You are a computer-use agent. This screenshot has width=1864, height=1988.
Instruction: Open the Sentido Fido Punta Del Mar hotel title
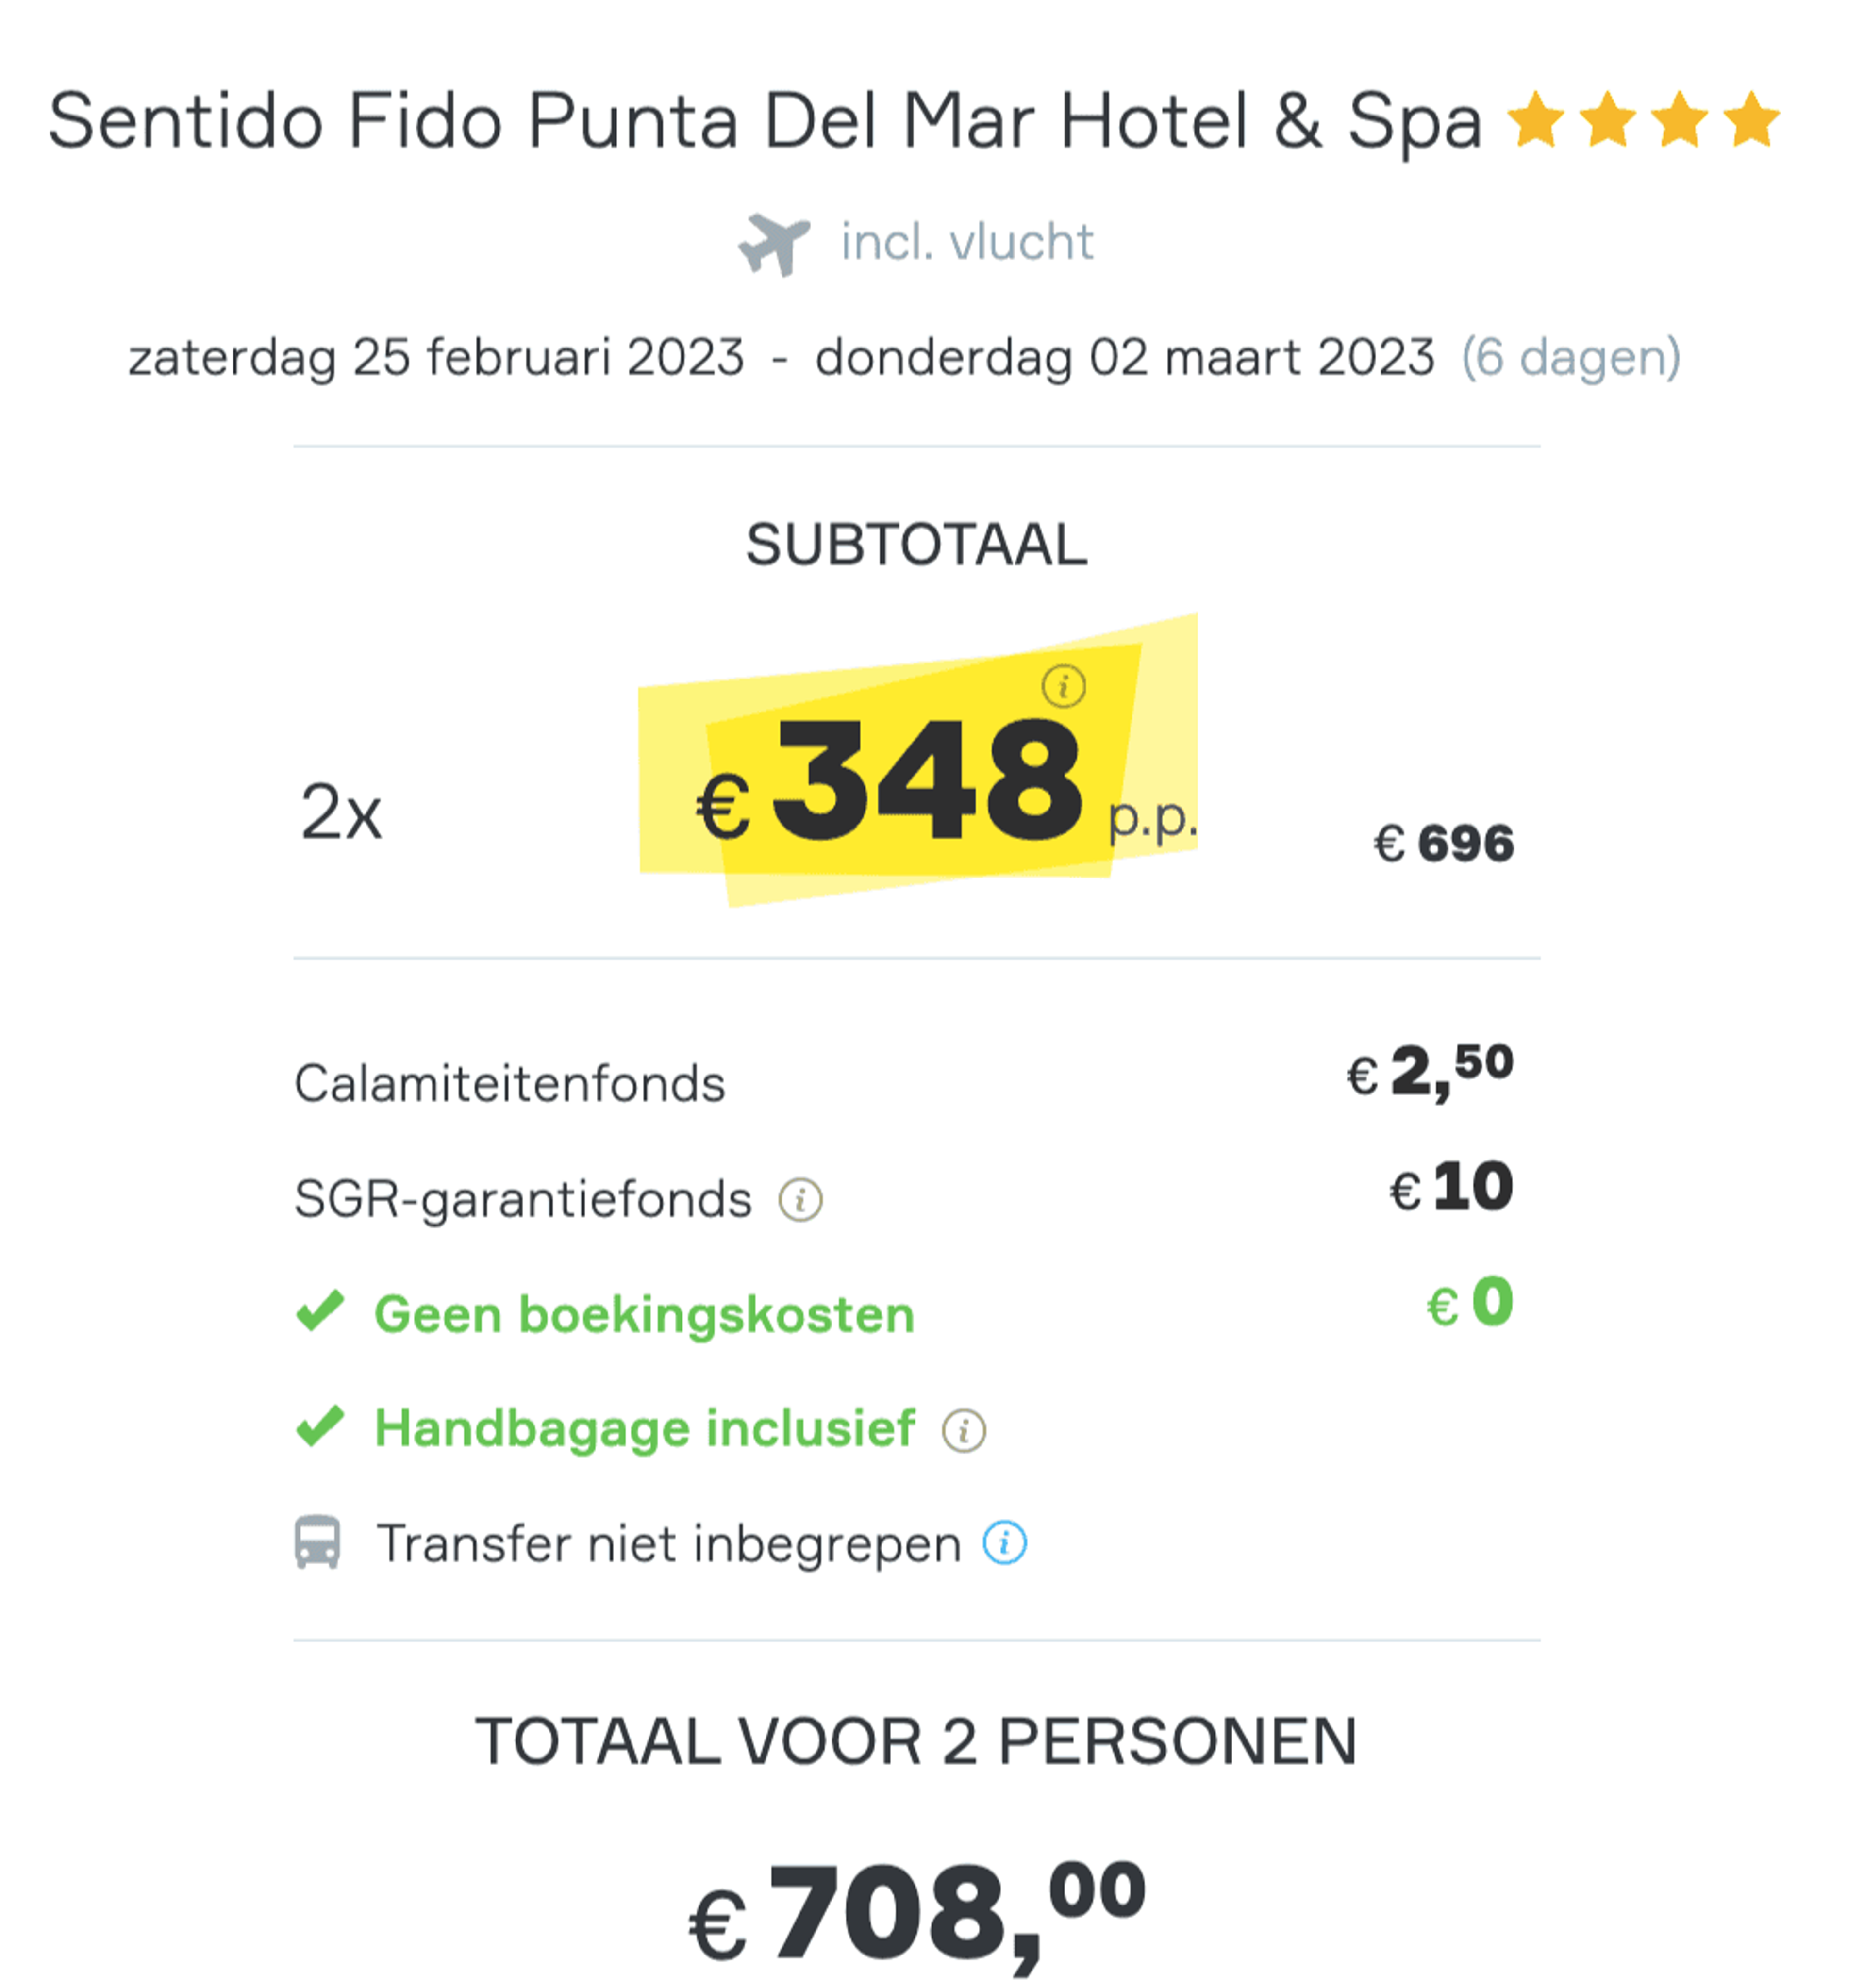[765, 121]
